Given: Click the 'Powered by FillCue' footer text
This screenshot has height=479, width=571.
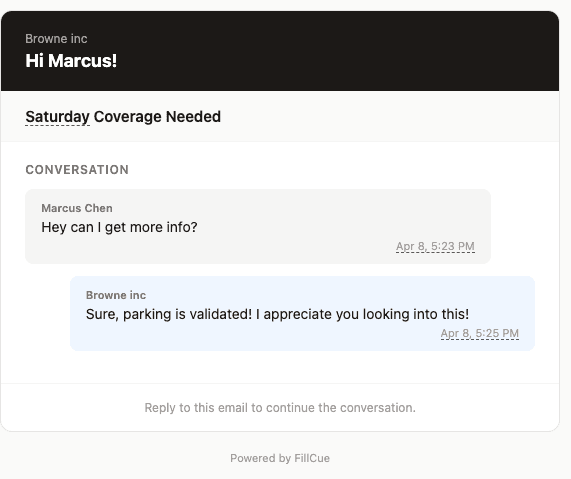Looking at the screenshot, I should (280, 458).
